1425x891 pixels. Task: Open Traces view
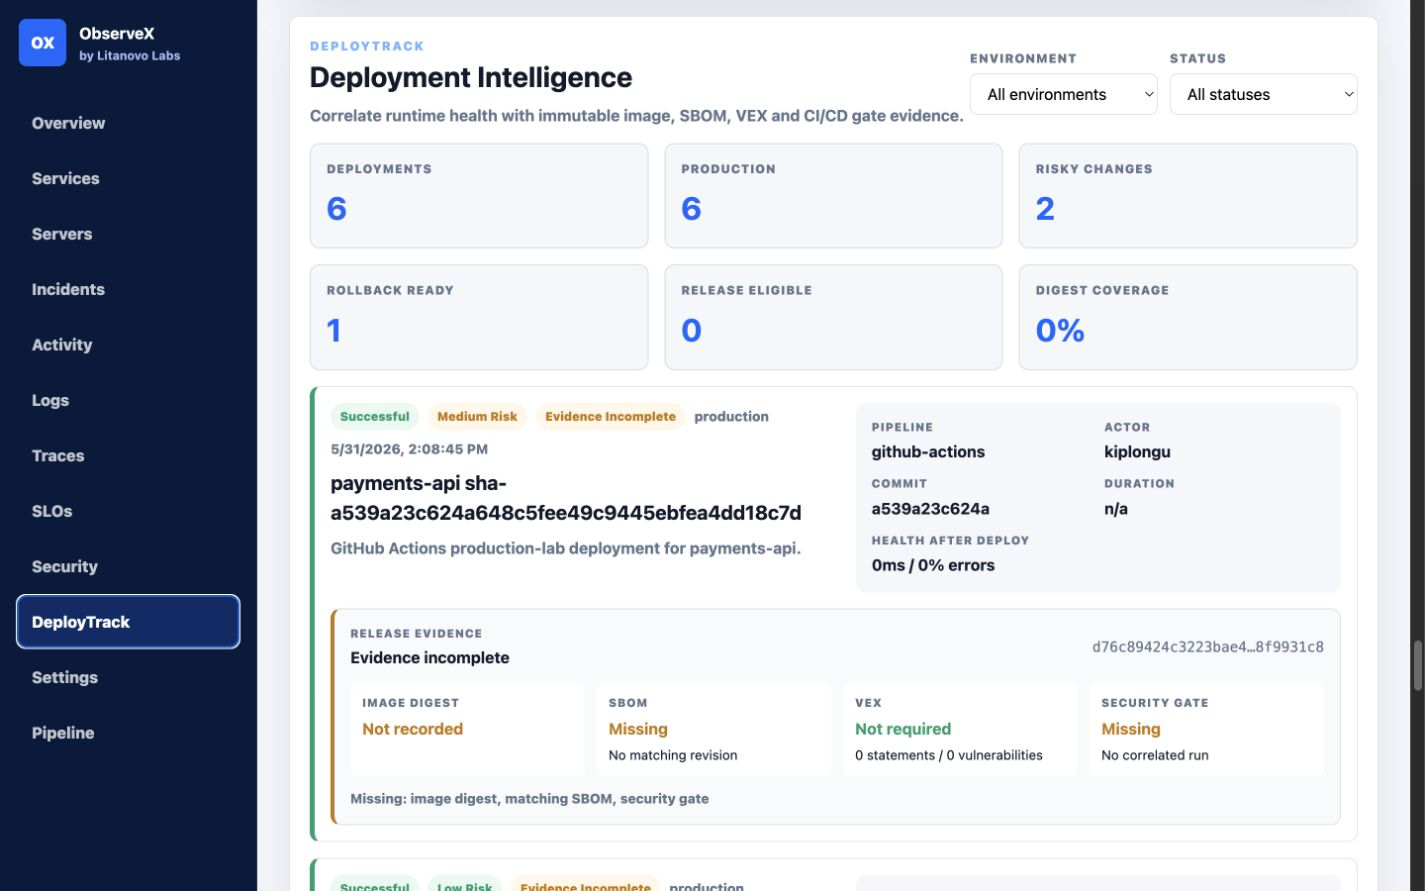point(58,456)
